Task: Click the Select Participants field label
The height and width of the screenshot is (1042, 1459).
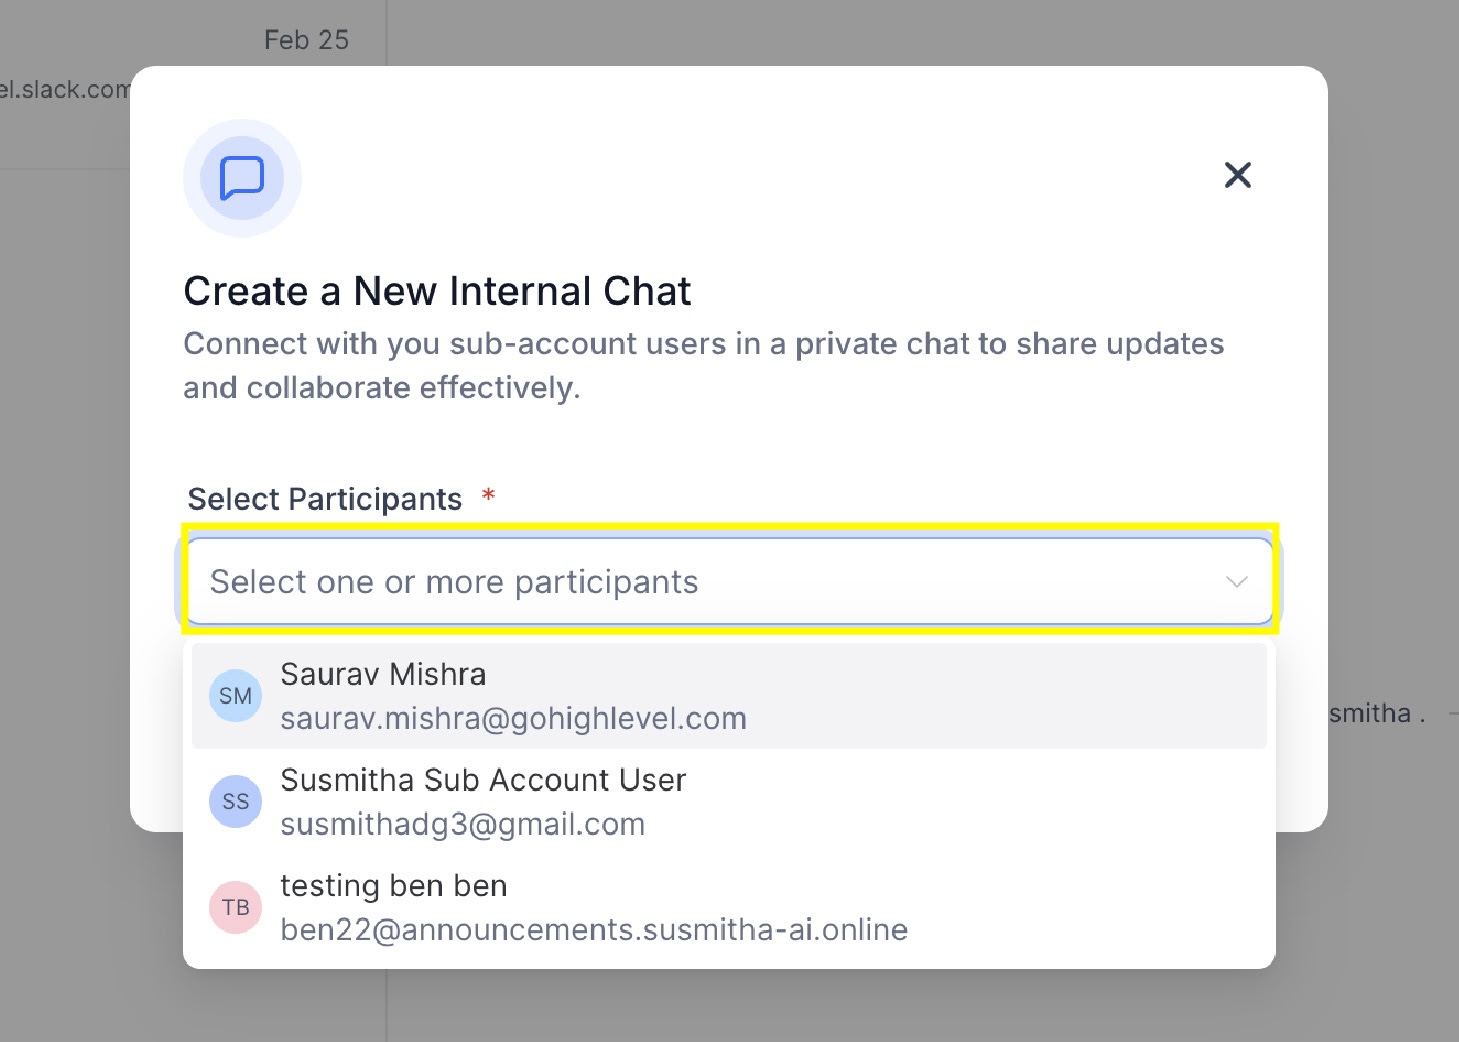Action: coord(325,499)
